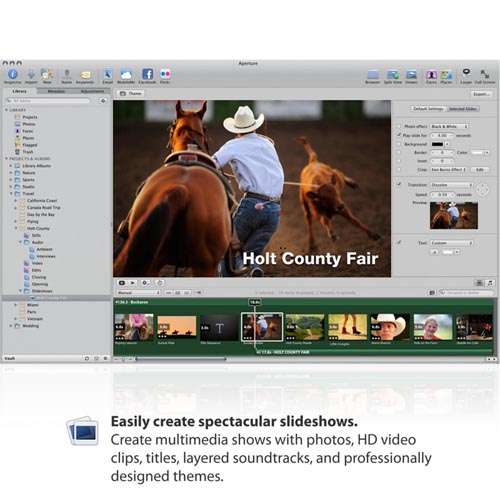Open the slideshow action gear menu
Screen dimensions: 500x500
pyautogui.click(x=145, y=283)
